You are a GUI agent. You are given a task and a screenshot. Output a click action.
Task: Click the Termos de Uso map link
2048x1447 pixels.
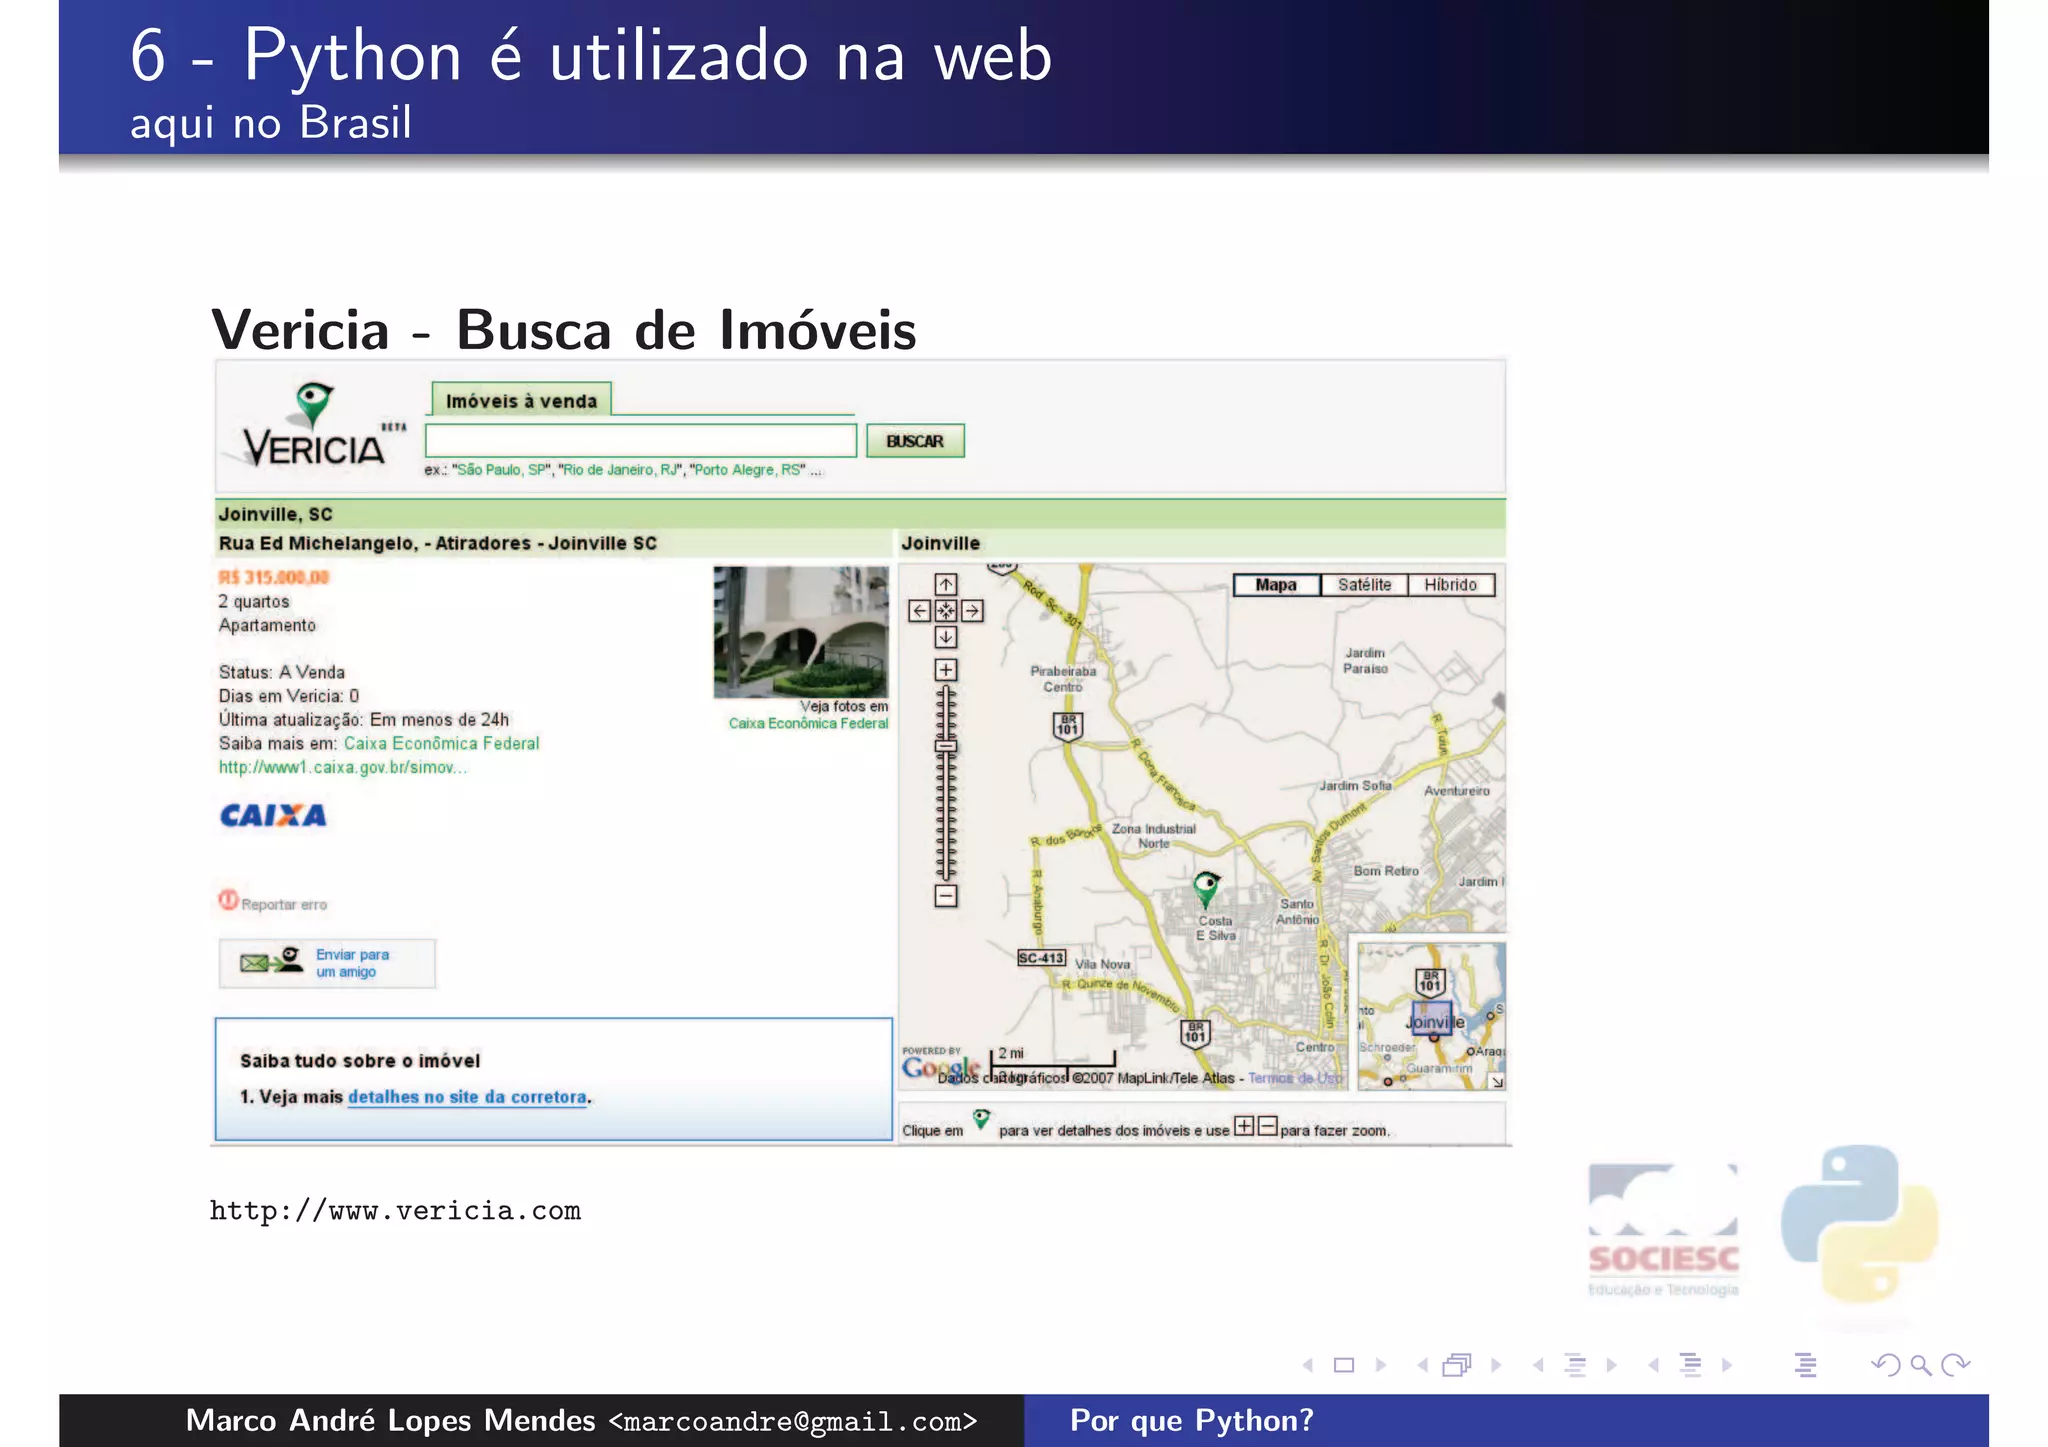pyautogui.click(x=1295, y=1078)
